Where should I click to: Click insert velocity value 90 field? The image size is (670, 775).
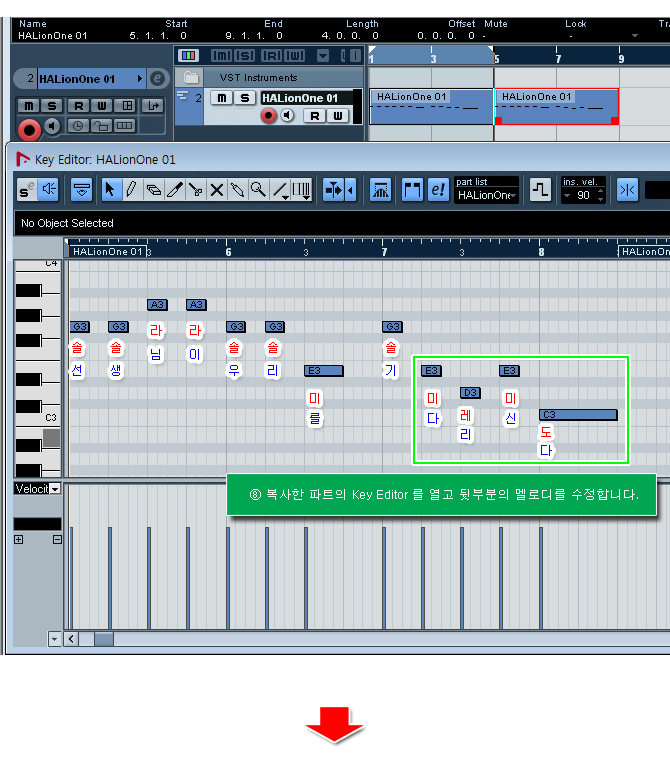pyautogui.click(x=584, y=196)
